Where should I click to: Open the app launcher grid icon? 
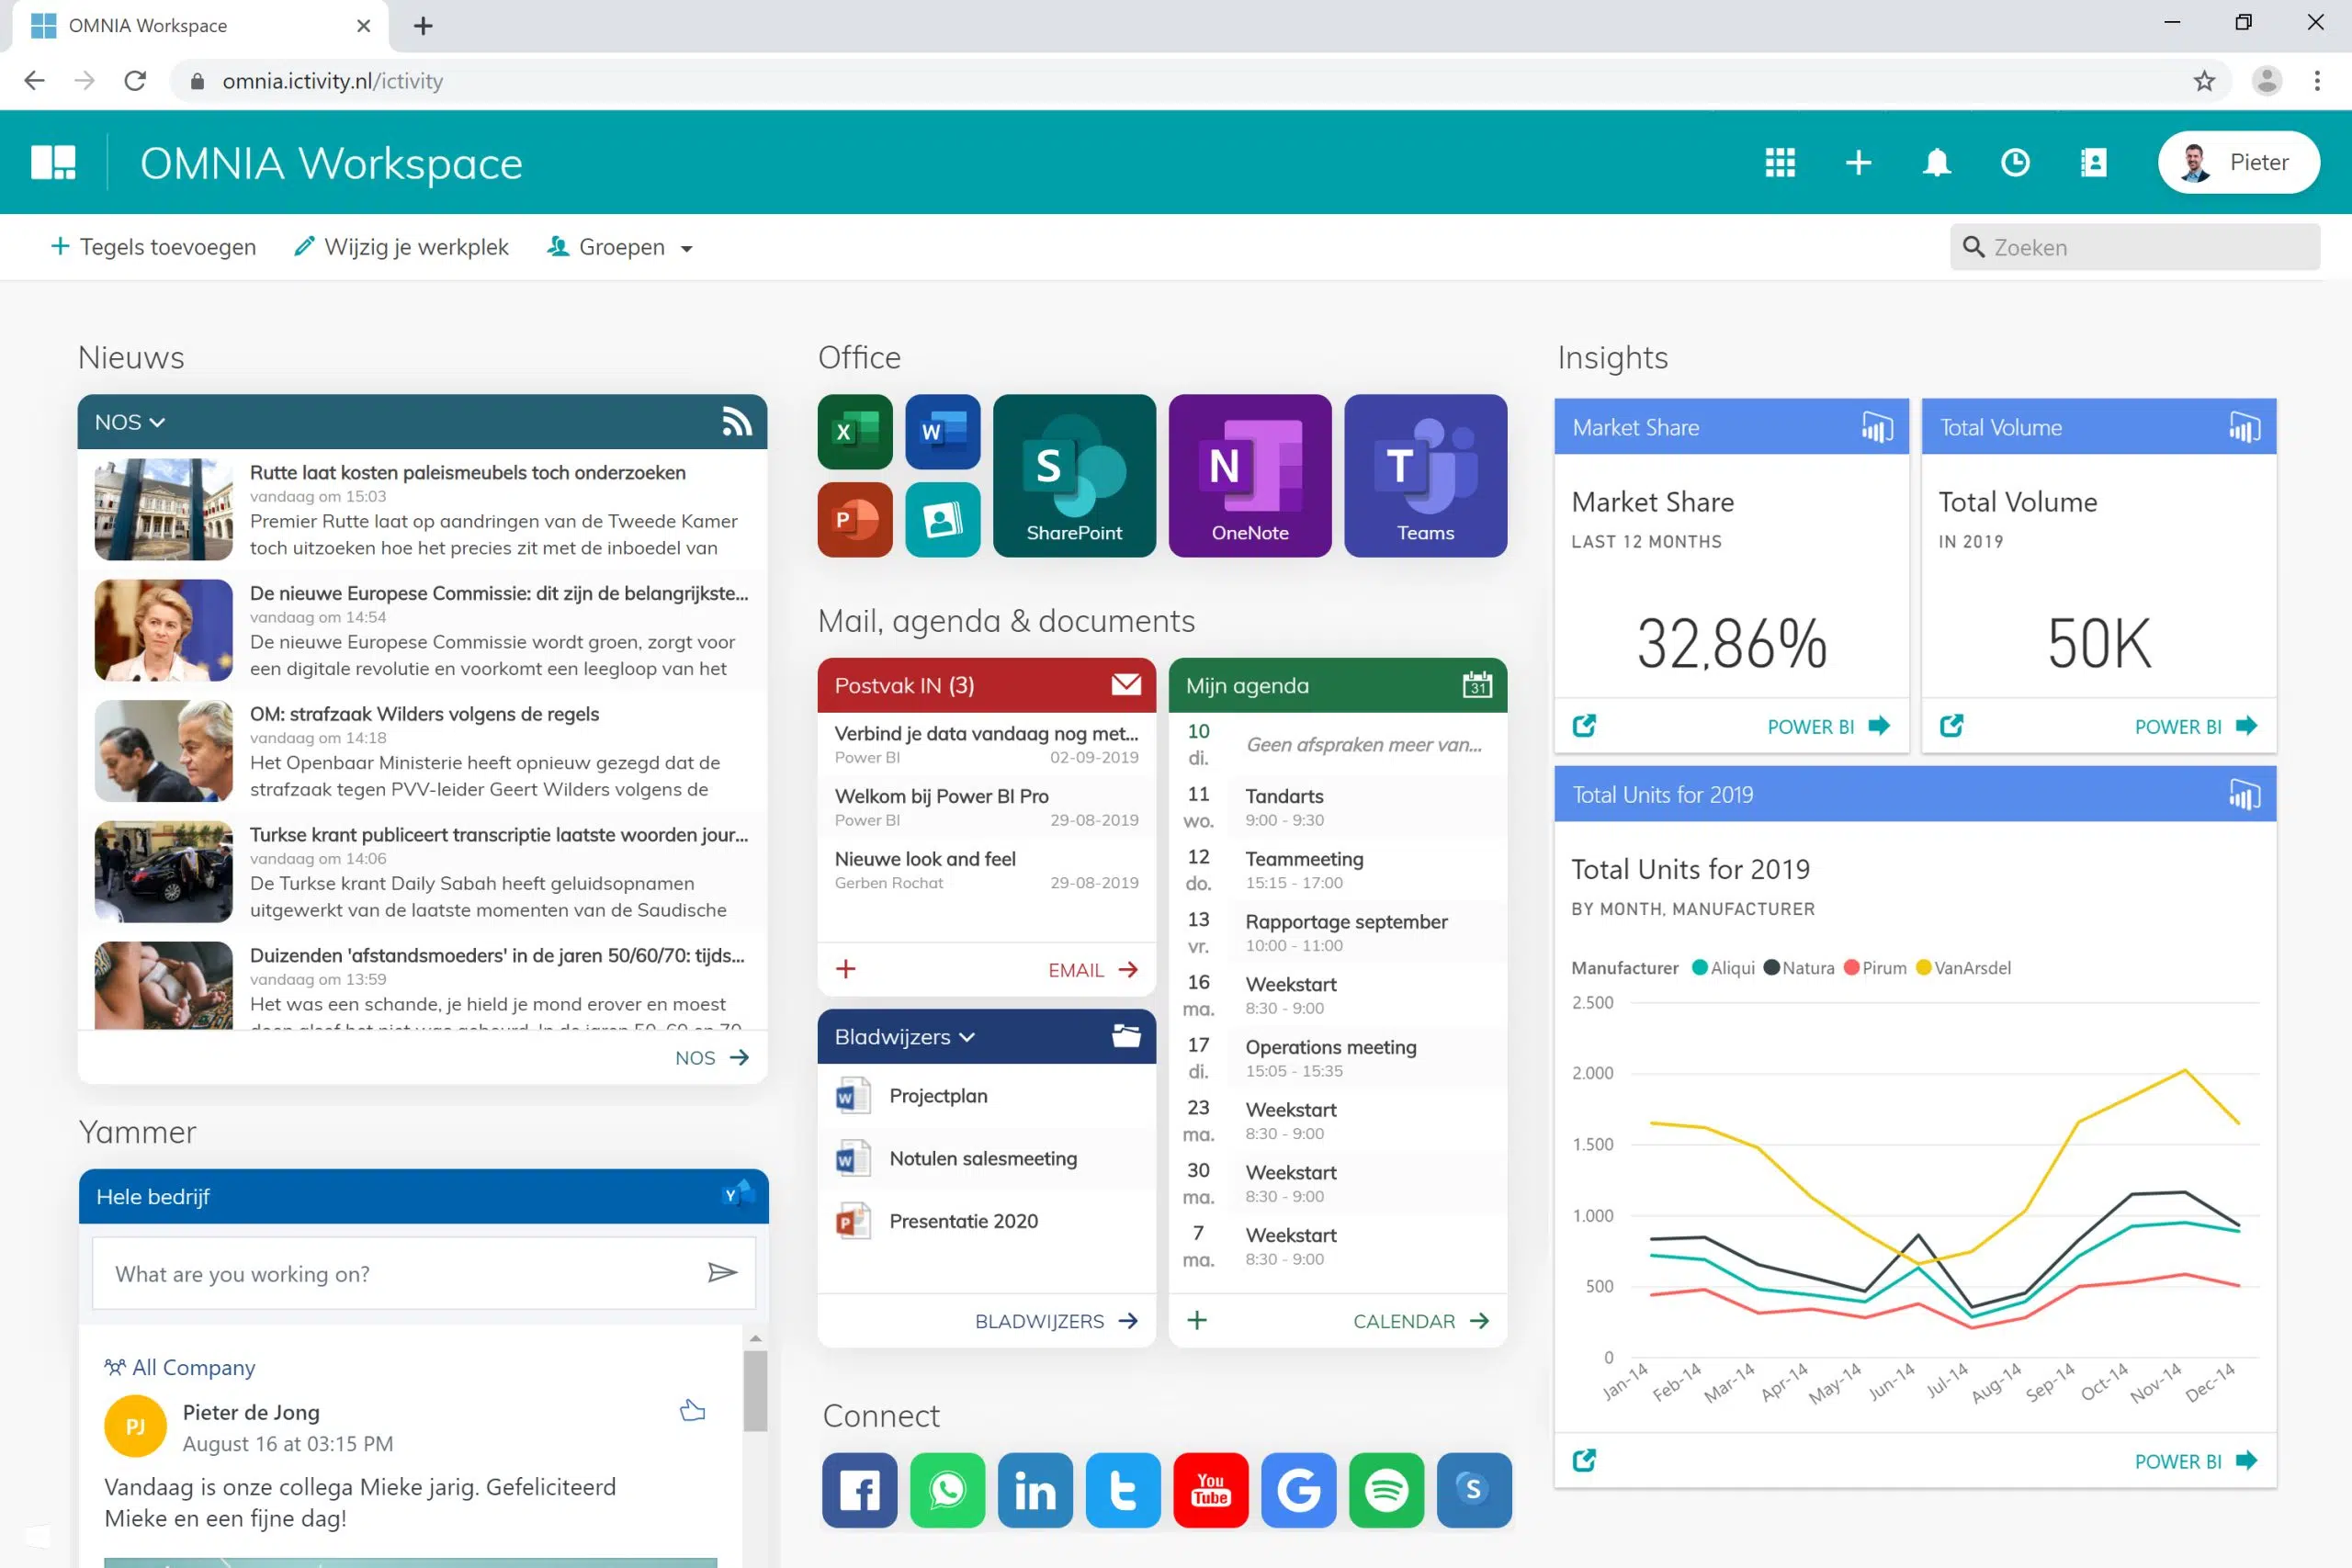(1780, 162)
